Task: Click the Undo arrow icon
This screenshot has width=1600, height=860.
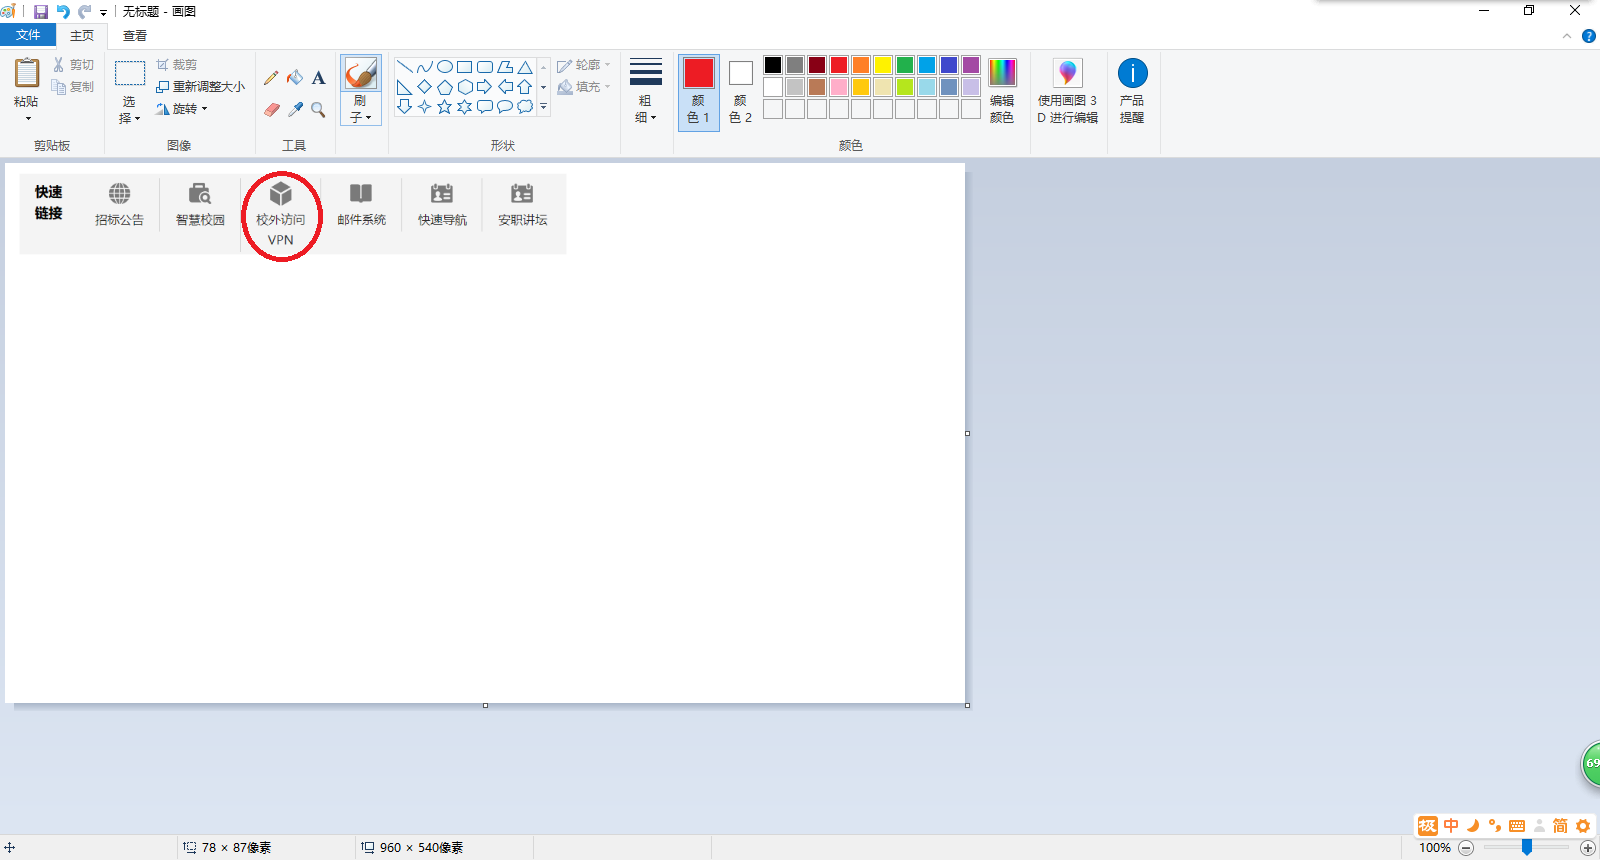Action: pyautogui.click(x=63, y=12)
